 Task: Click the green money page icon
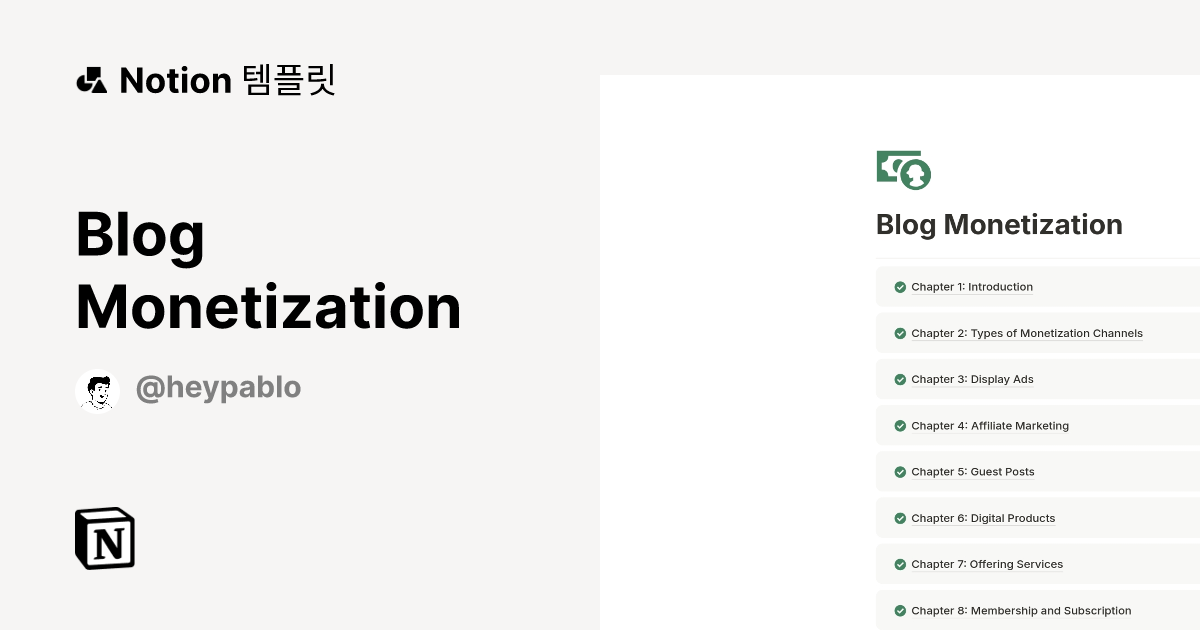point(903,169)
